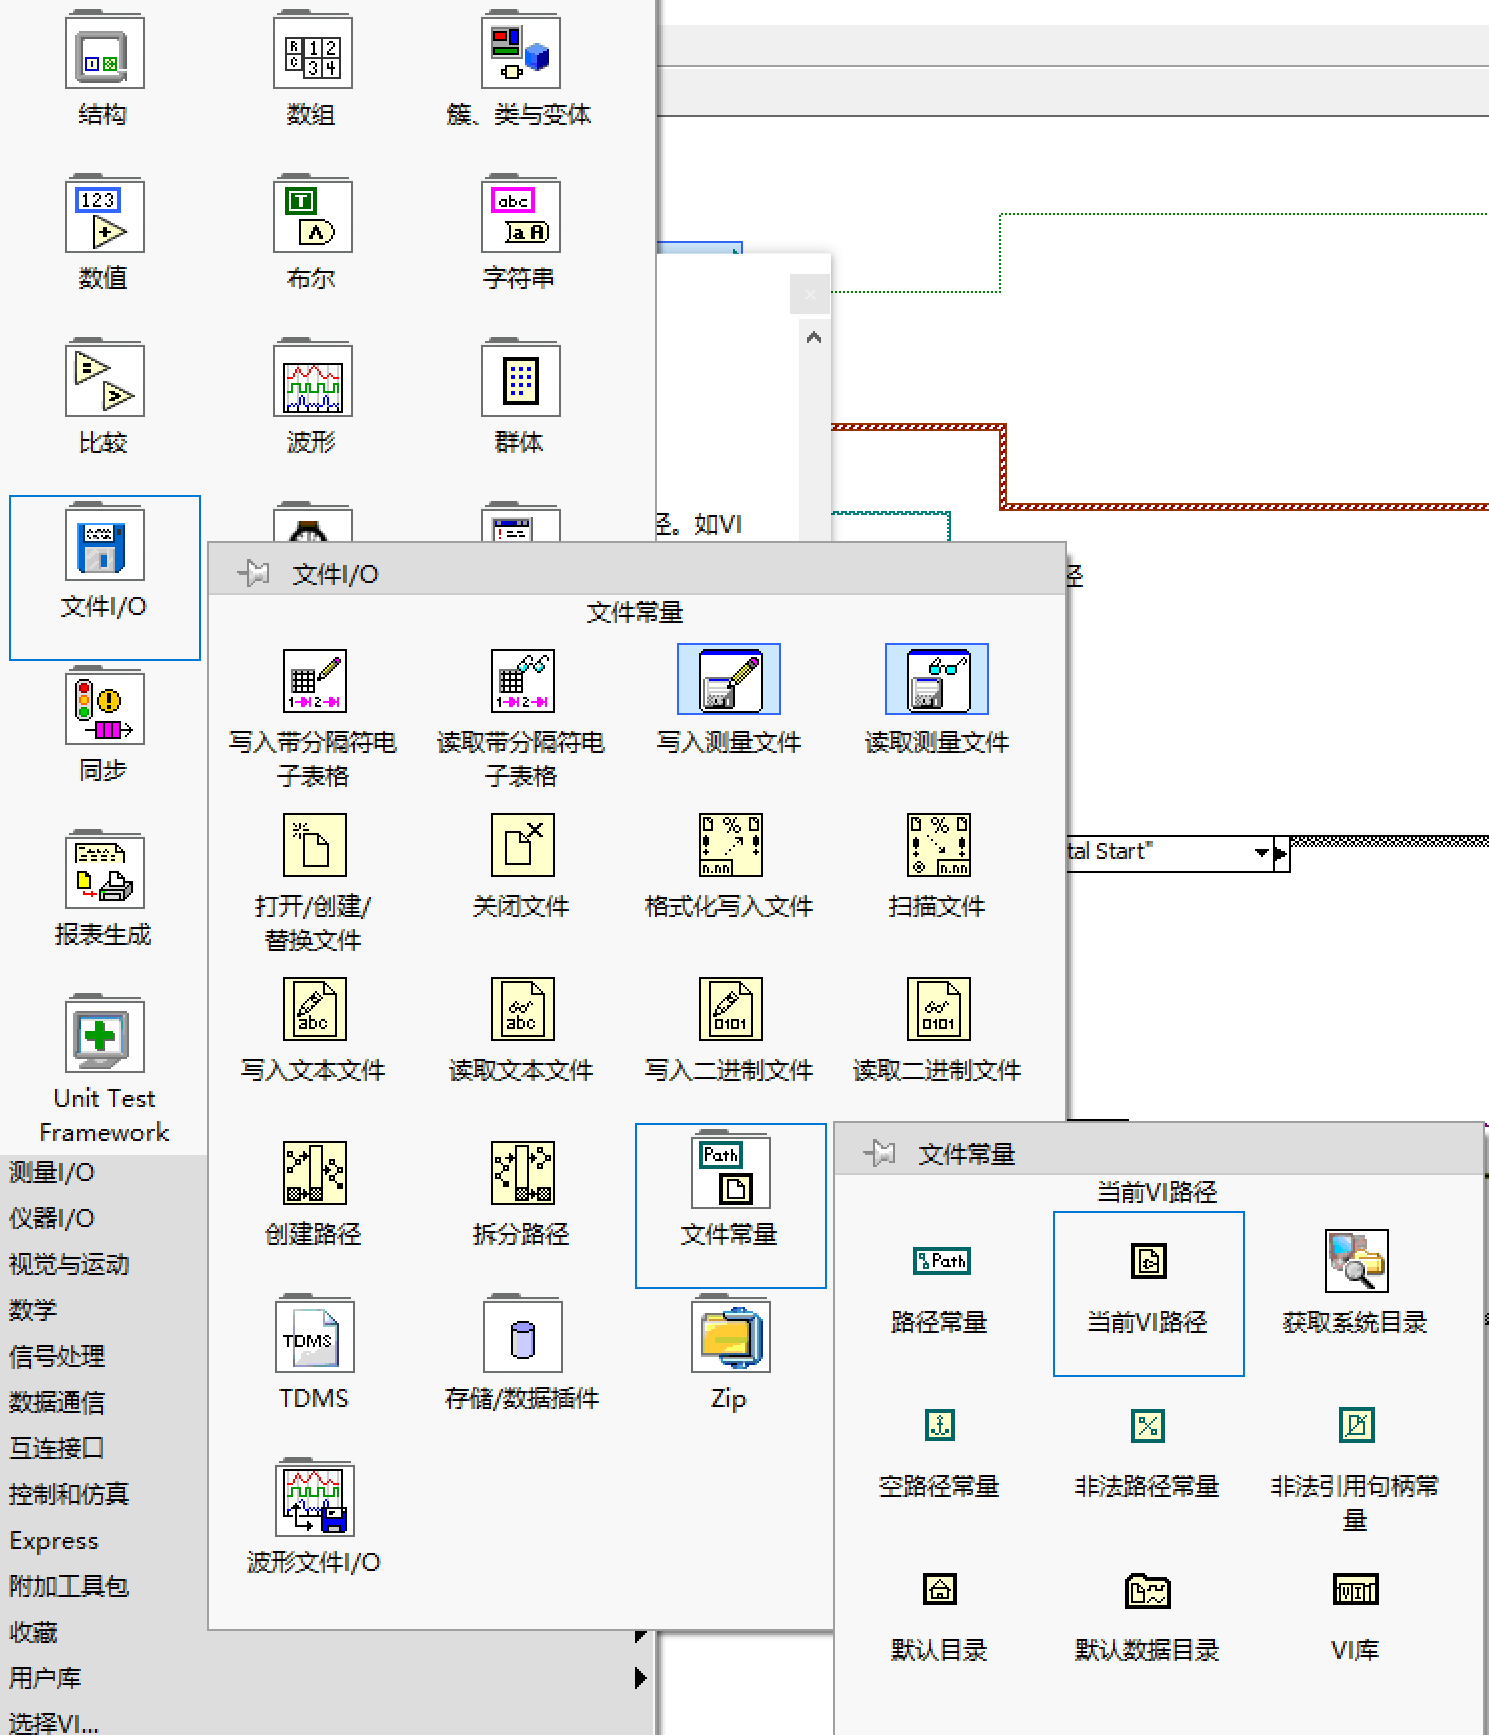
Task: Select the 文件I/O palette icon
Action: pos(104,544)
